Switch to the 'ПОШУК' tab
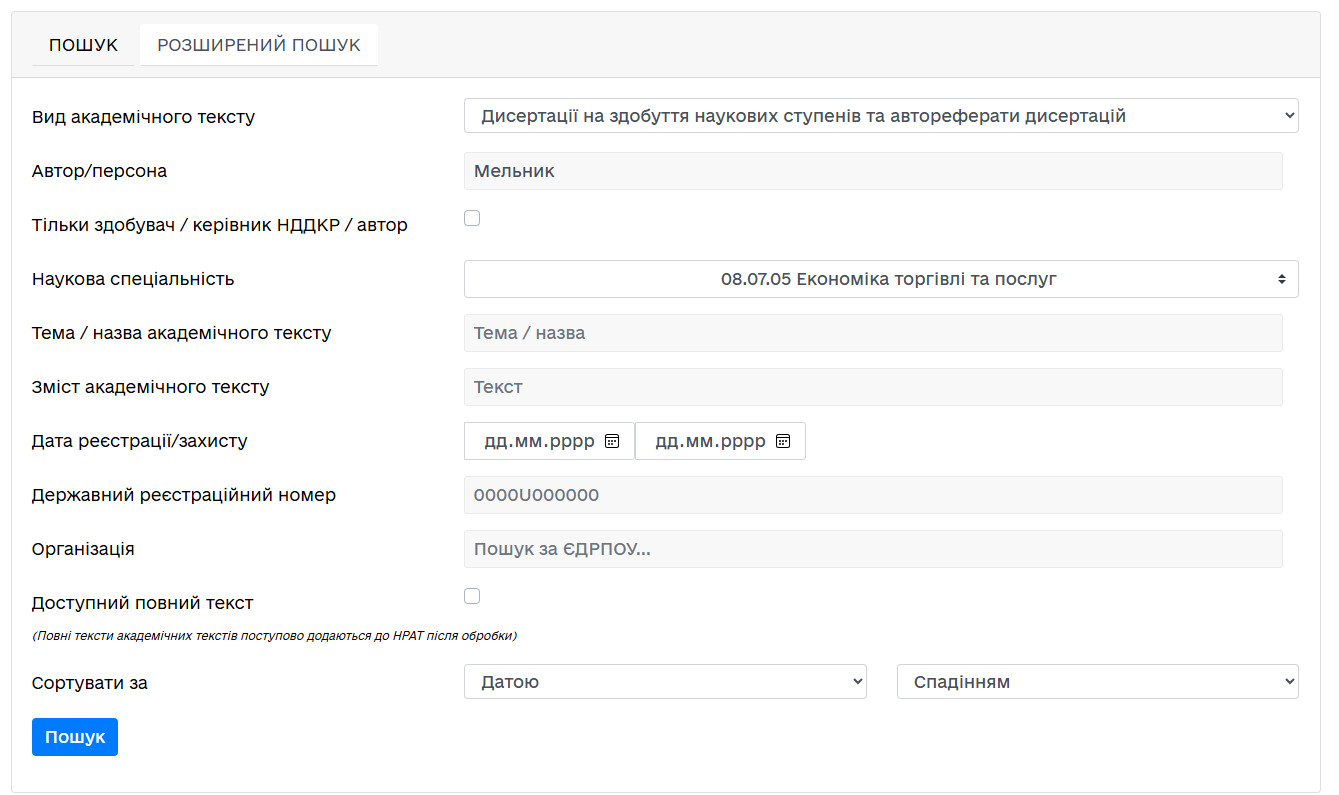The height and width of the screenshot is (795, 1339). click(x=83, y=45)
